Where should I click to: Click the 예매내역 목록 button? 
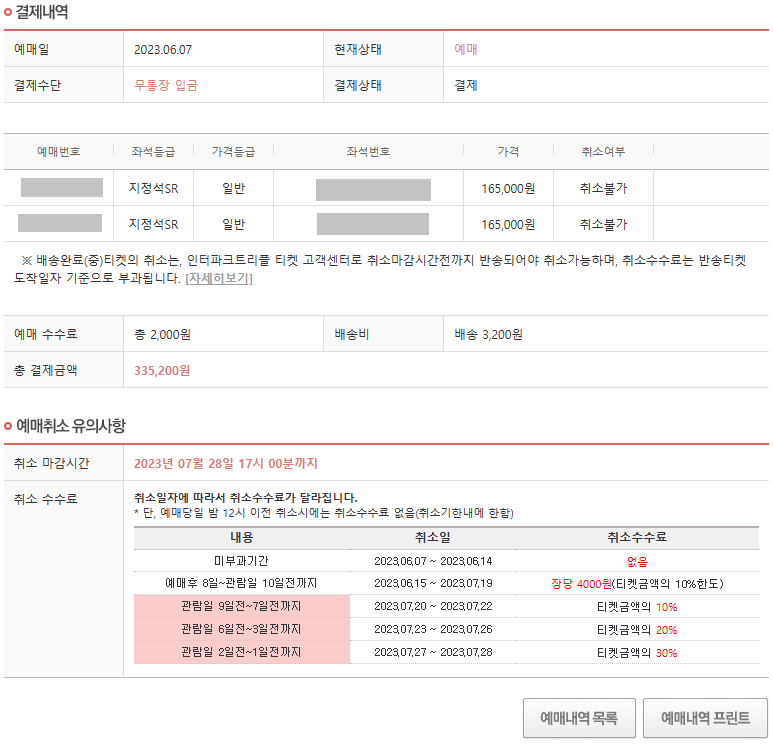pos(579,718)
